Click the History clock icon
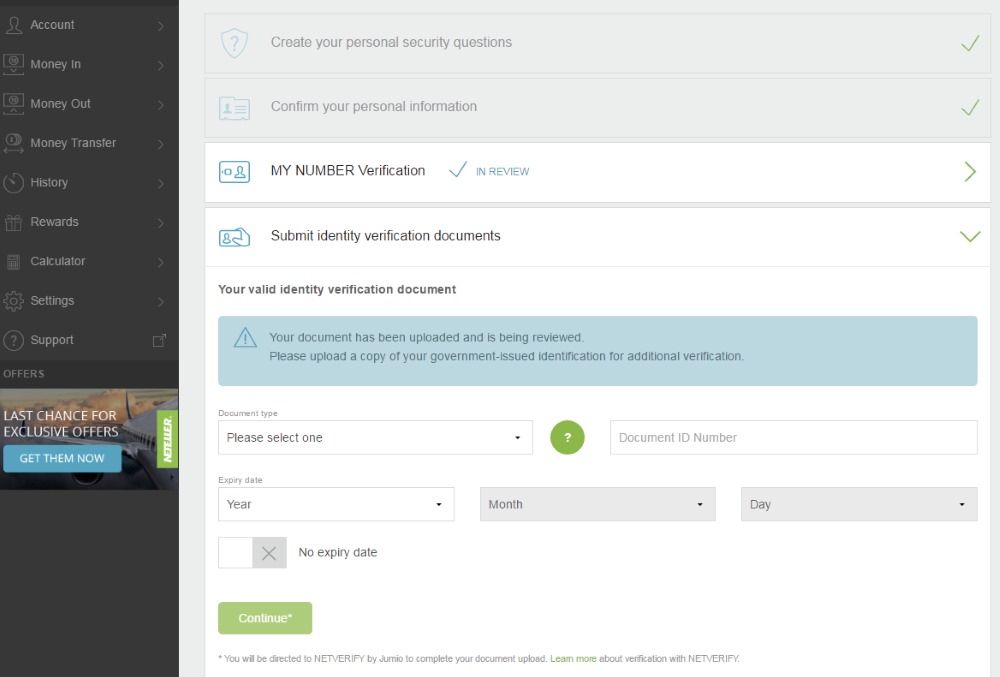Screen dimensions: 1000x677 tap(14, 182)
